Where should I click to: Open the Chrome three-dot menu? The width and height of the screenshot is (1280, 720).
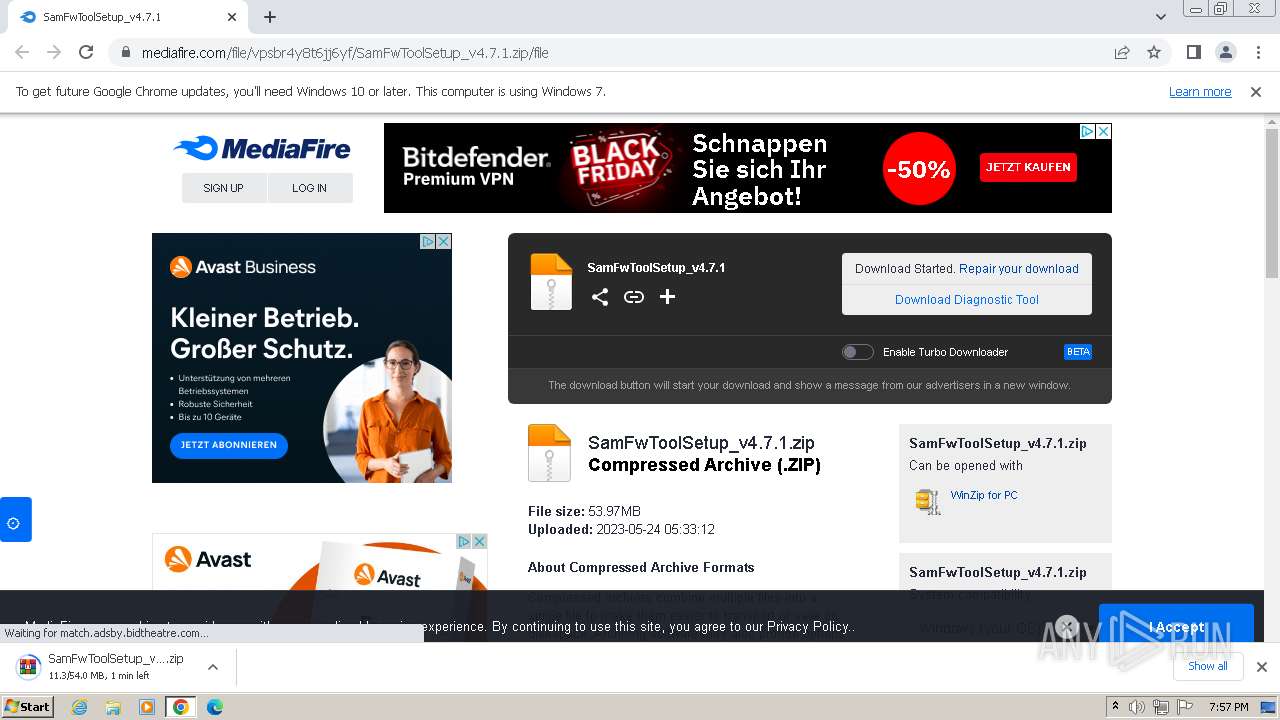(1258, 52)
